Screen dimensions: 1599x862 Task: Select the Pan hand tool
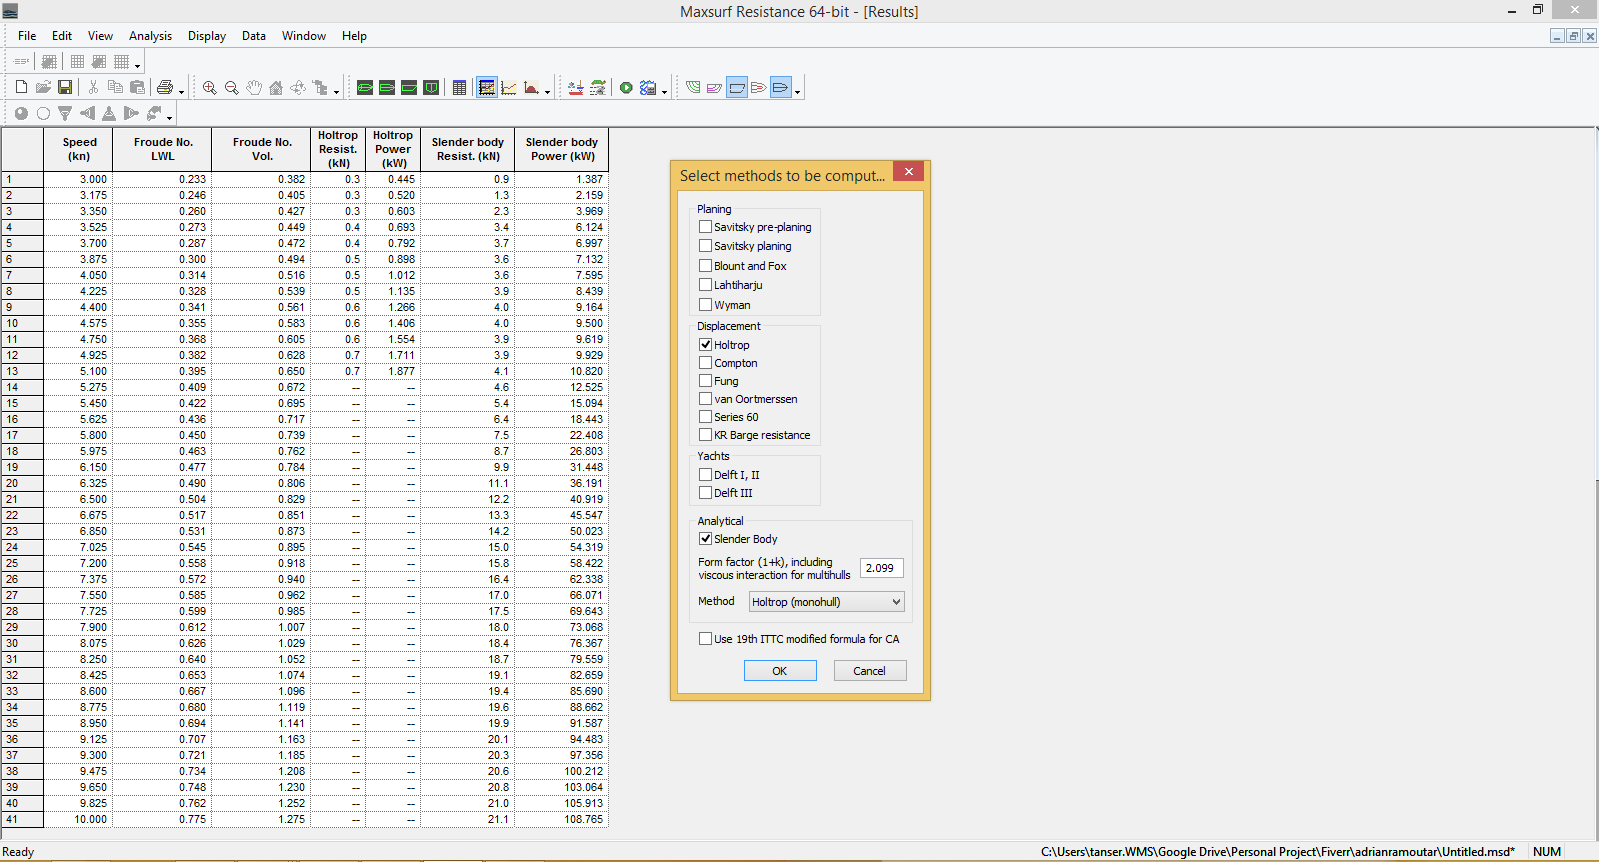pos(254,88)
